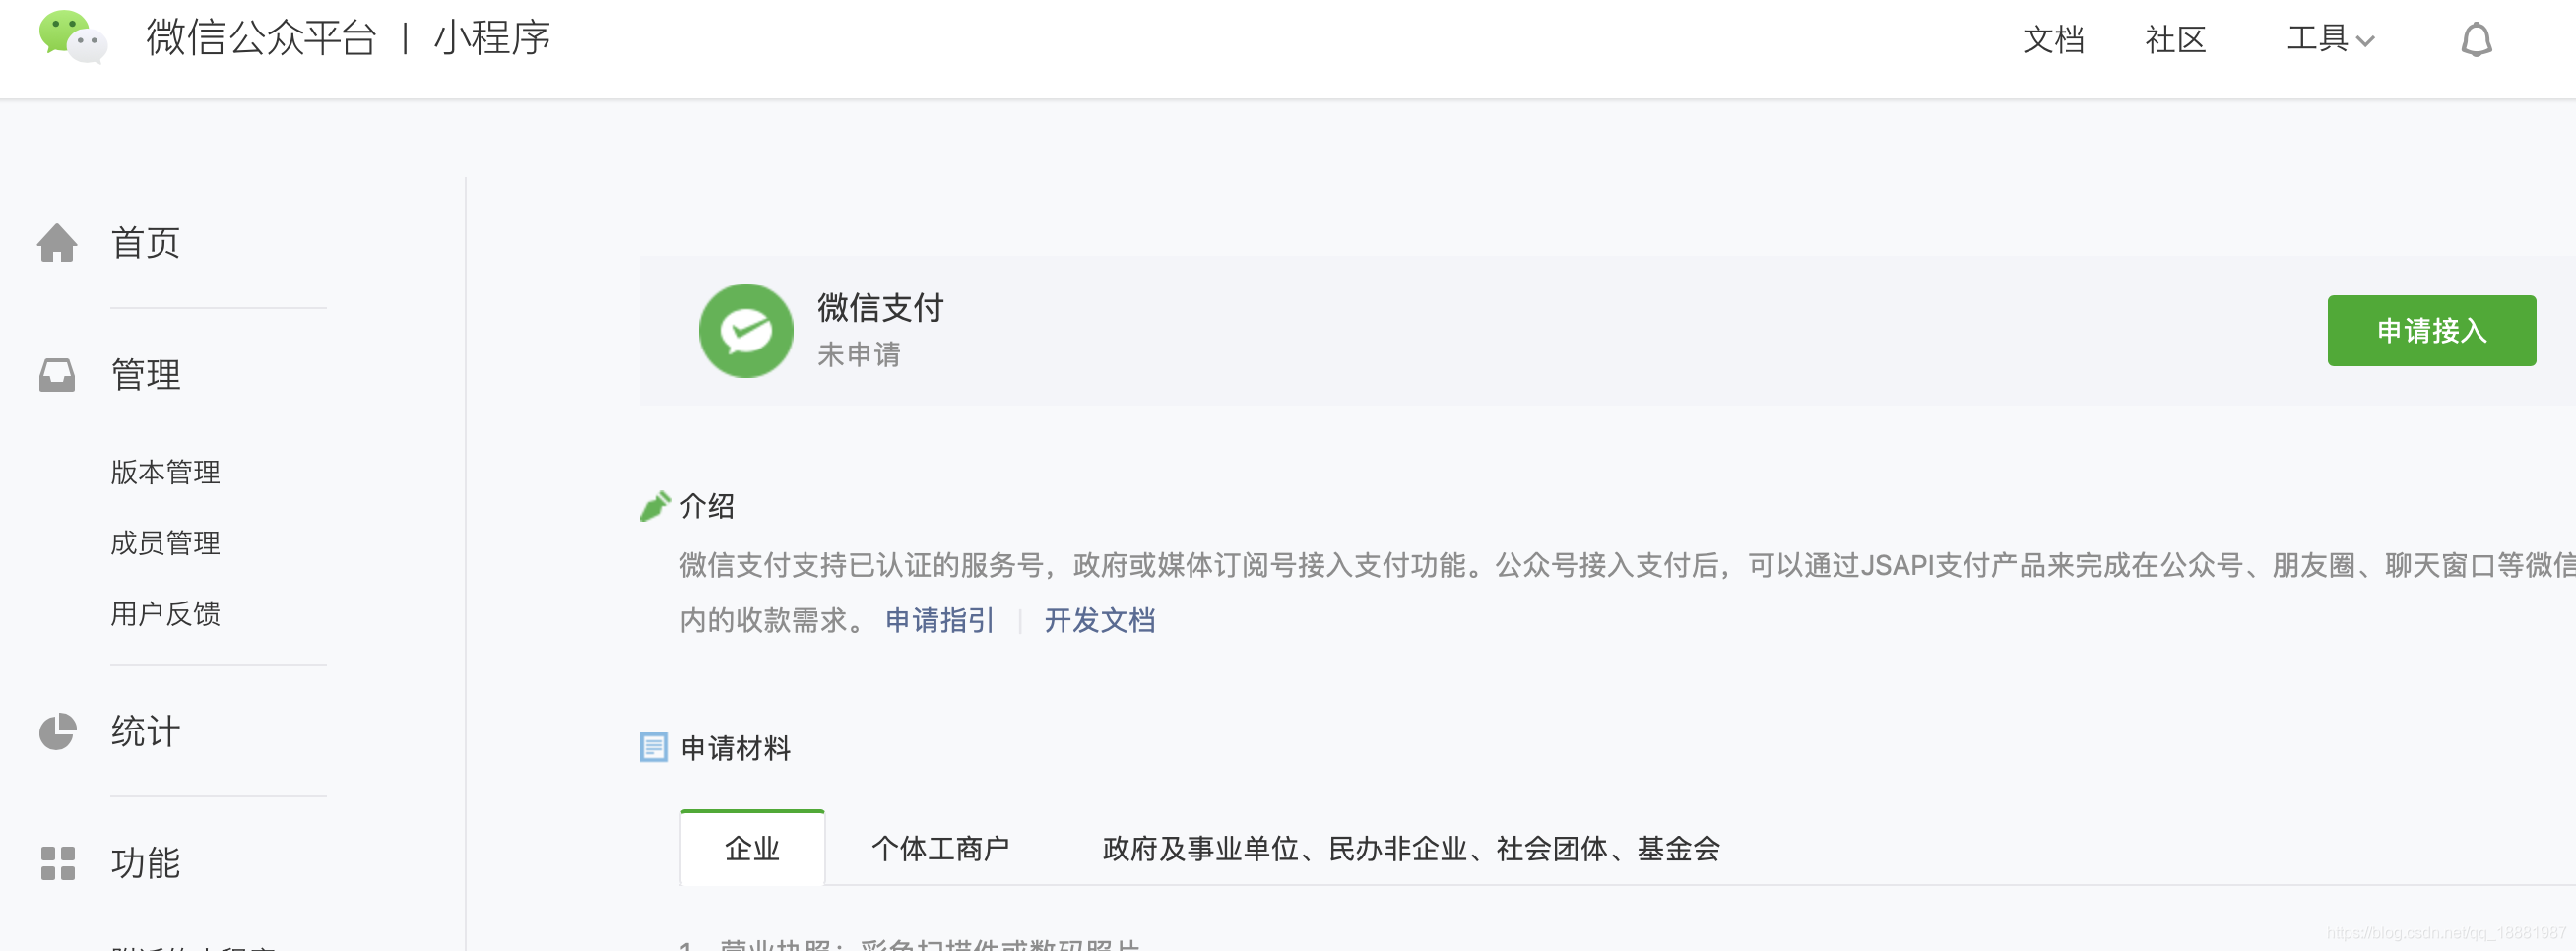Expand the 工具 dropdown menu
The width and height of the screenshot is (2576, 951).
tap(2330, 39)
